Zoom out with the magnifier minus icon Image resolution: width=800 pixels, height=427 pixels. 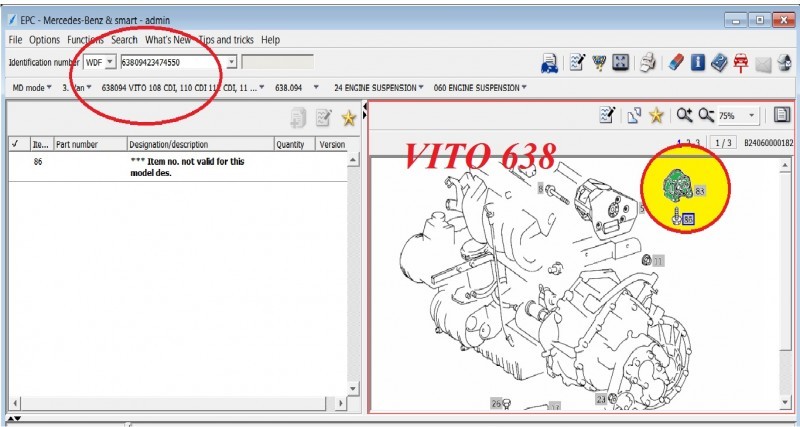(706, 116)
